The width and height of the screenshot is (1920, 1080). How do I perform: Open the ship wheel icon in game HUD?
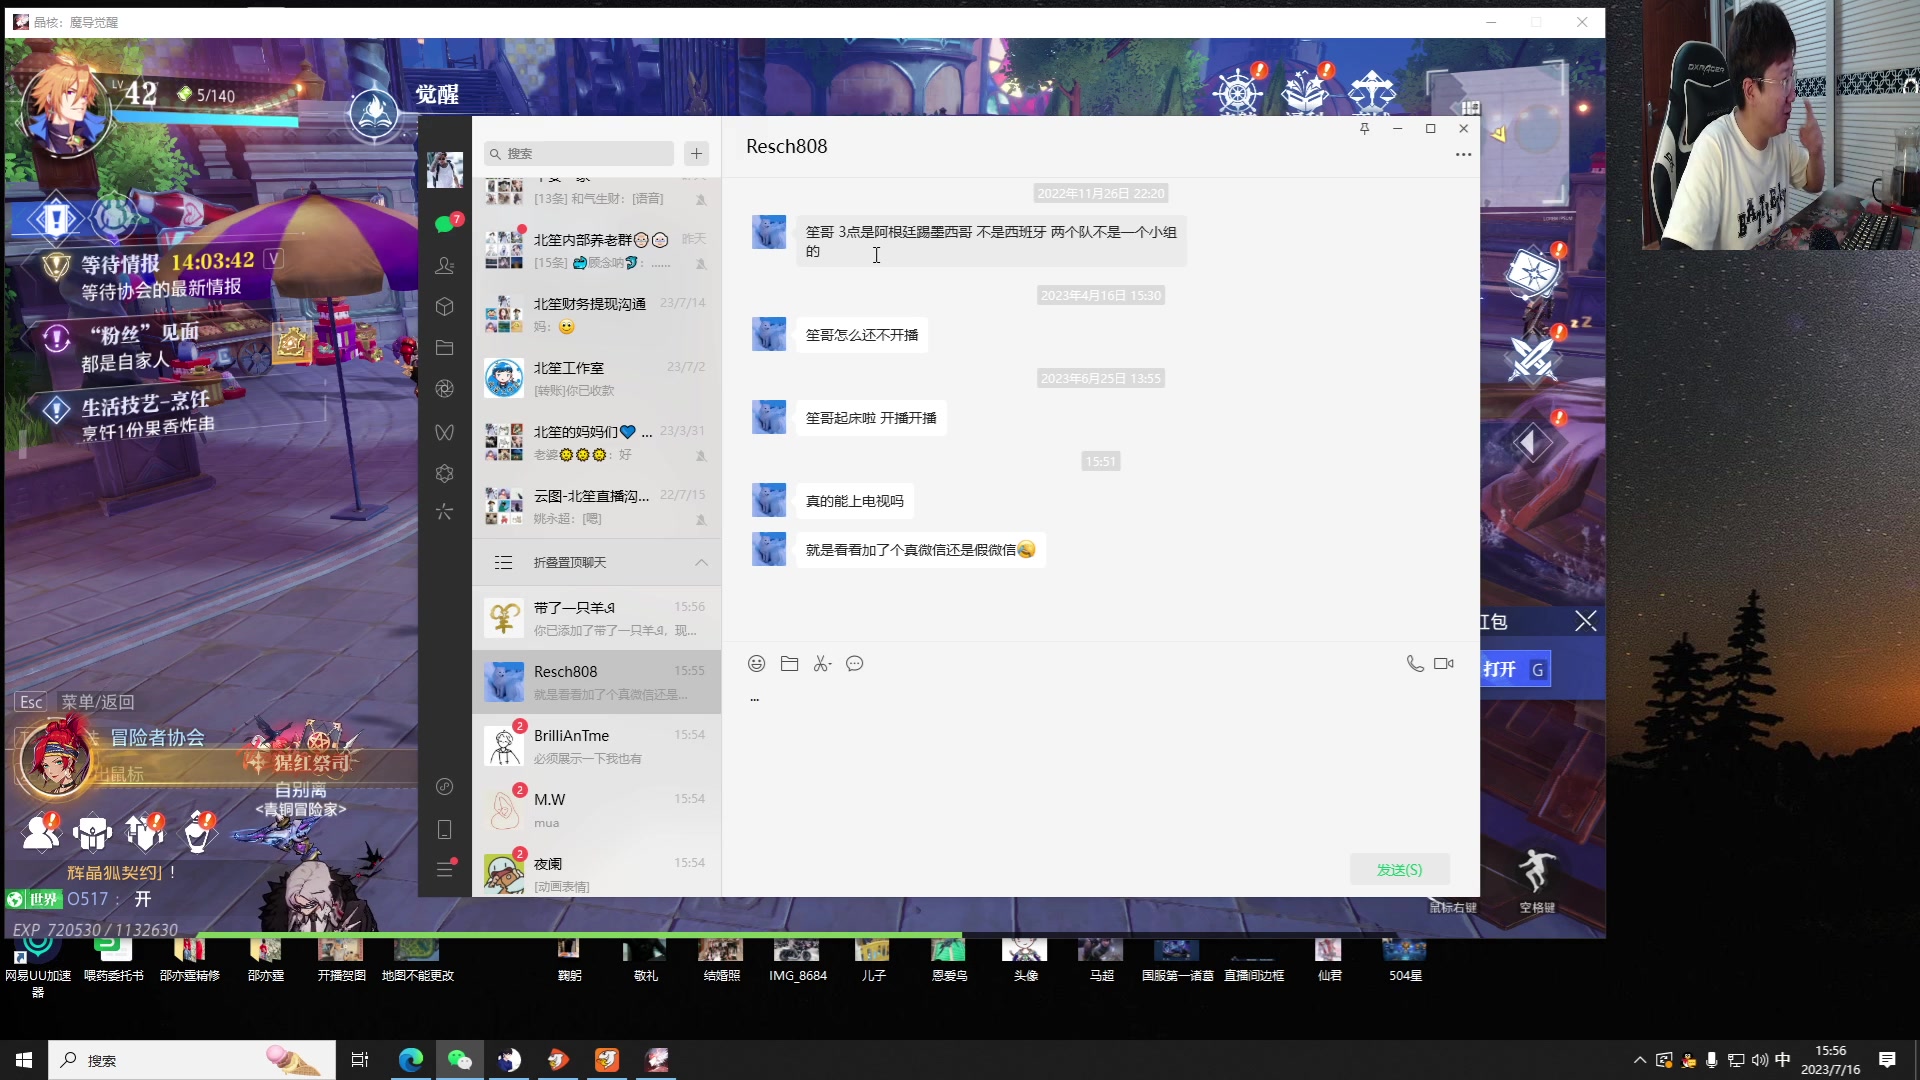(1238, 92)
